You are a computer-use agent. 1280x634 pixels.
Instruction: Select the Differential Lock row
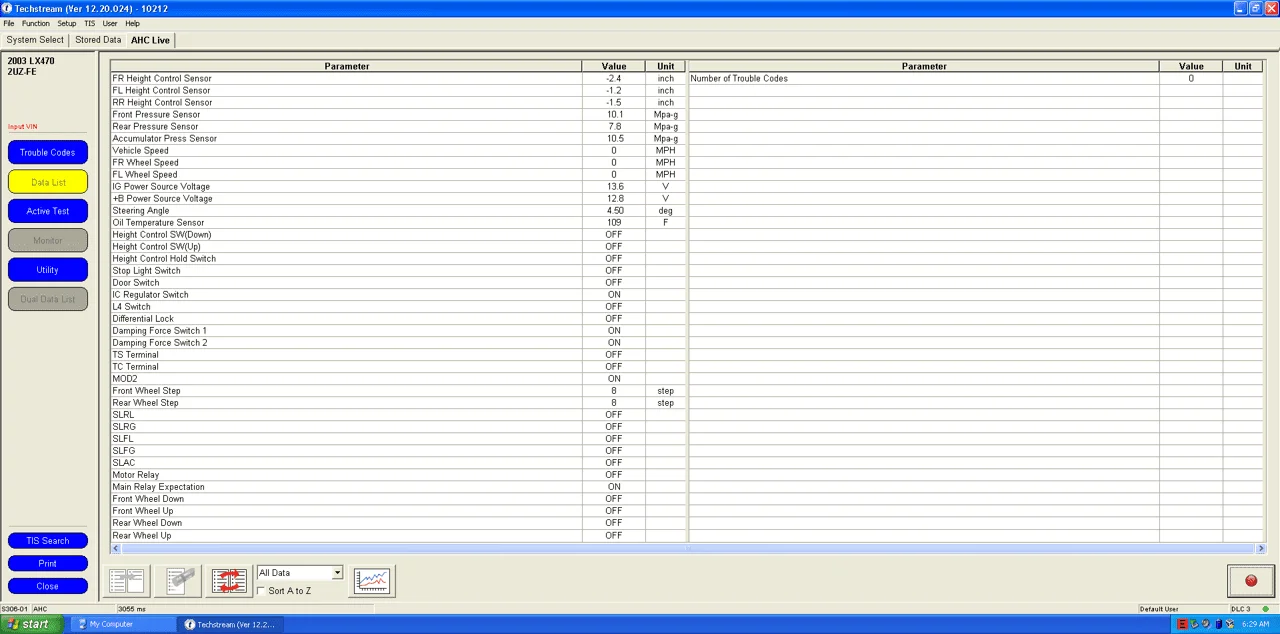click(x=398, y=318)
